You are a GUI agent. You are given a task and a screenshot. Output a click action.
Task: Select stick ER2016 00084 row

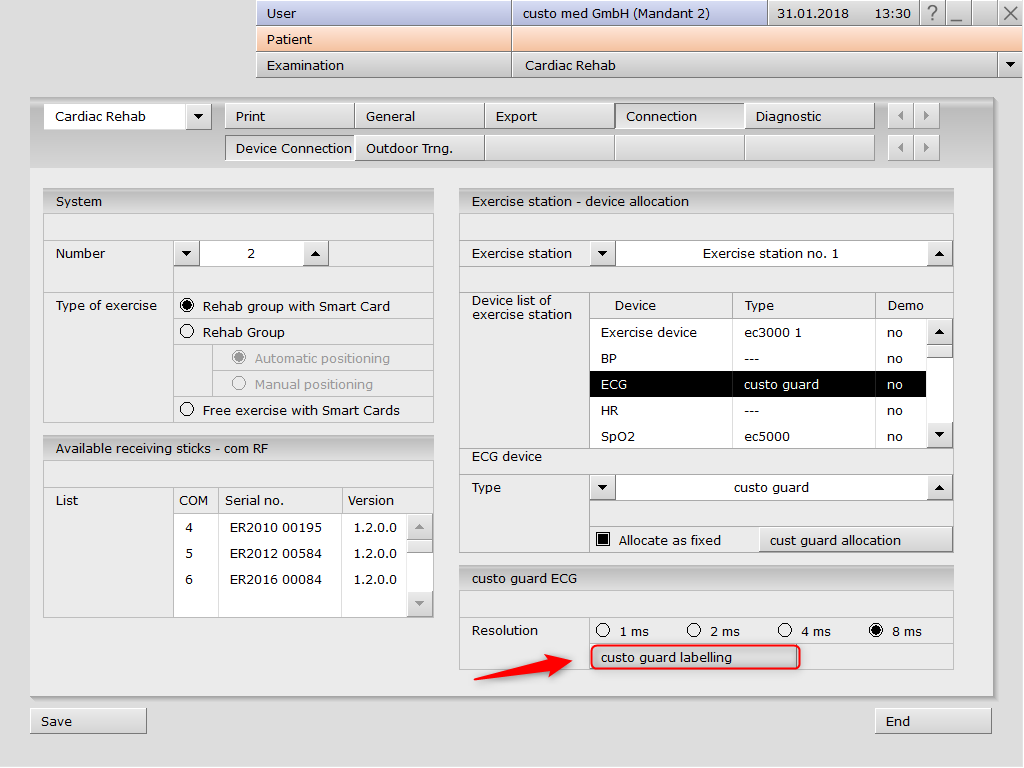click(x=290, y=579)
